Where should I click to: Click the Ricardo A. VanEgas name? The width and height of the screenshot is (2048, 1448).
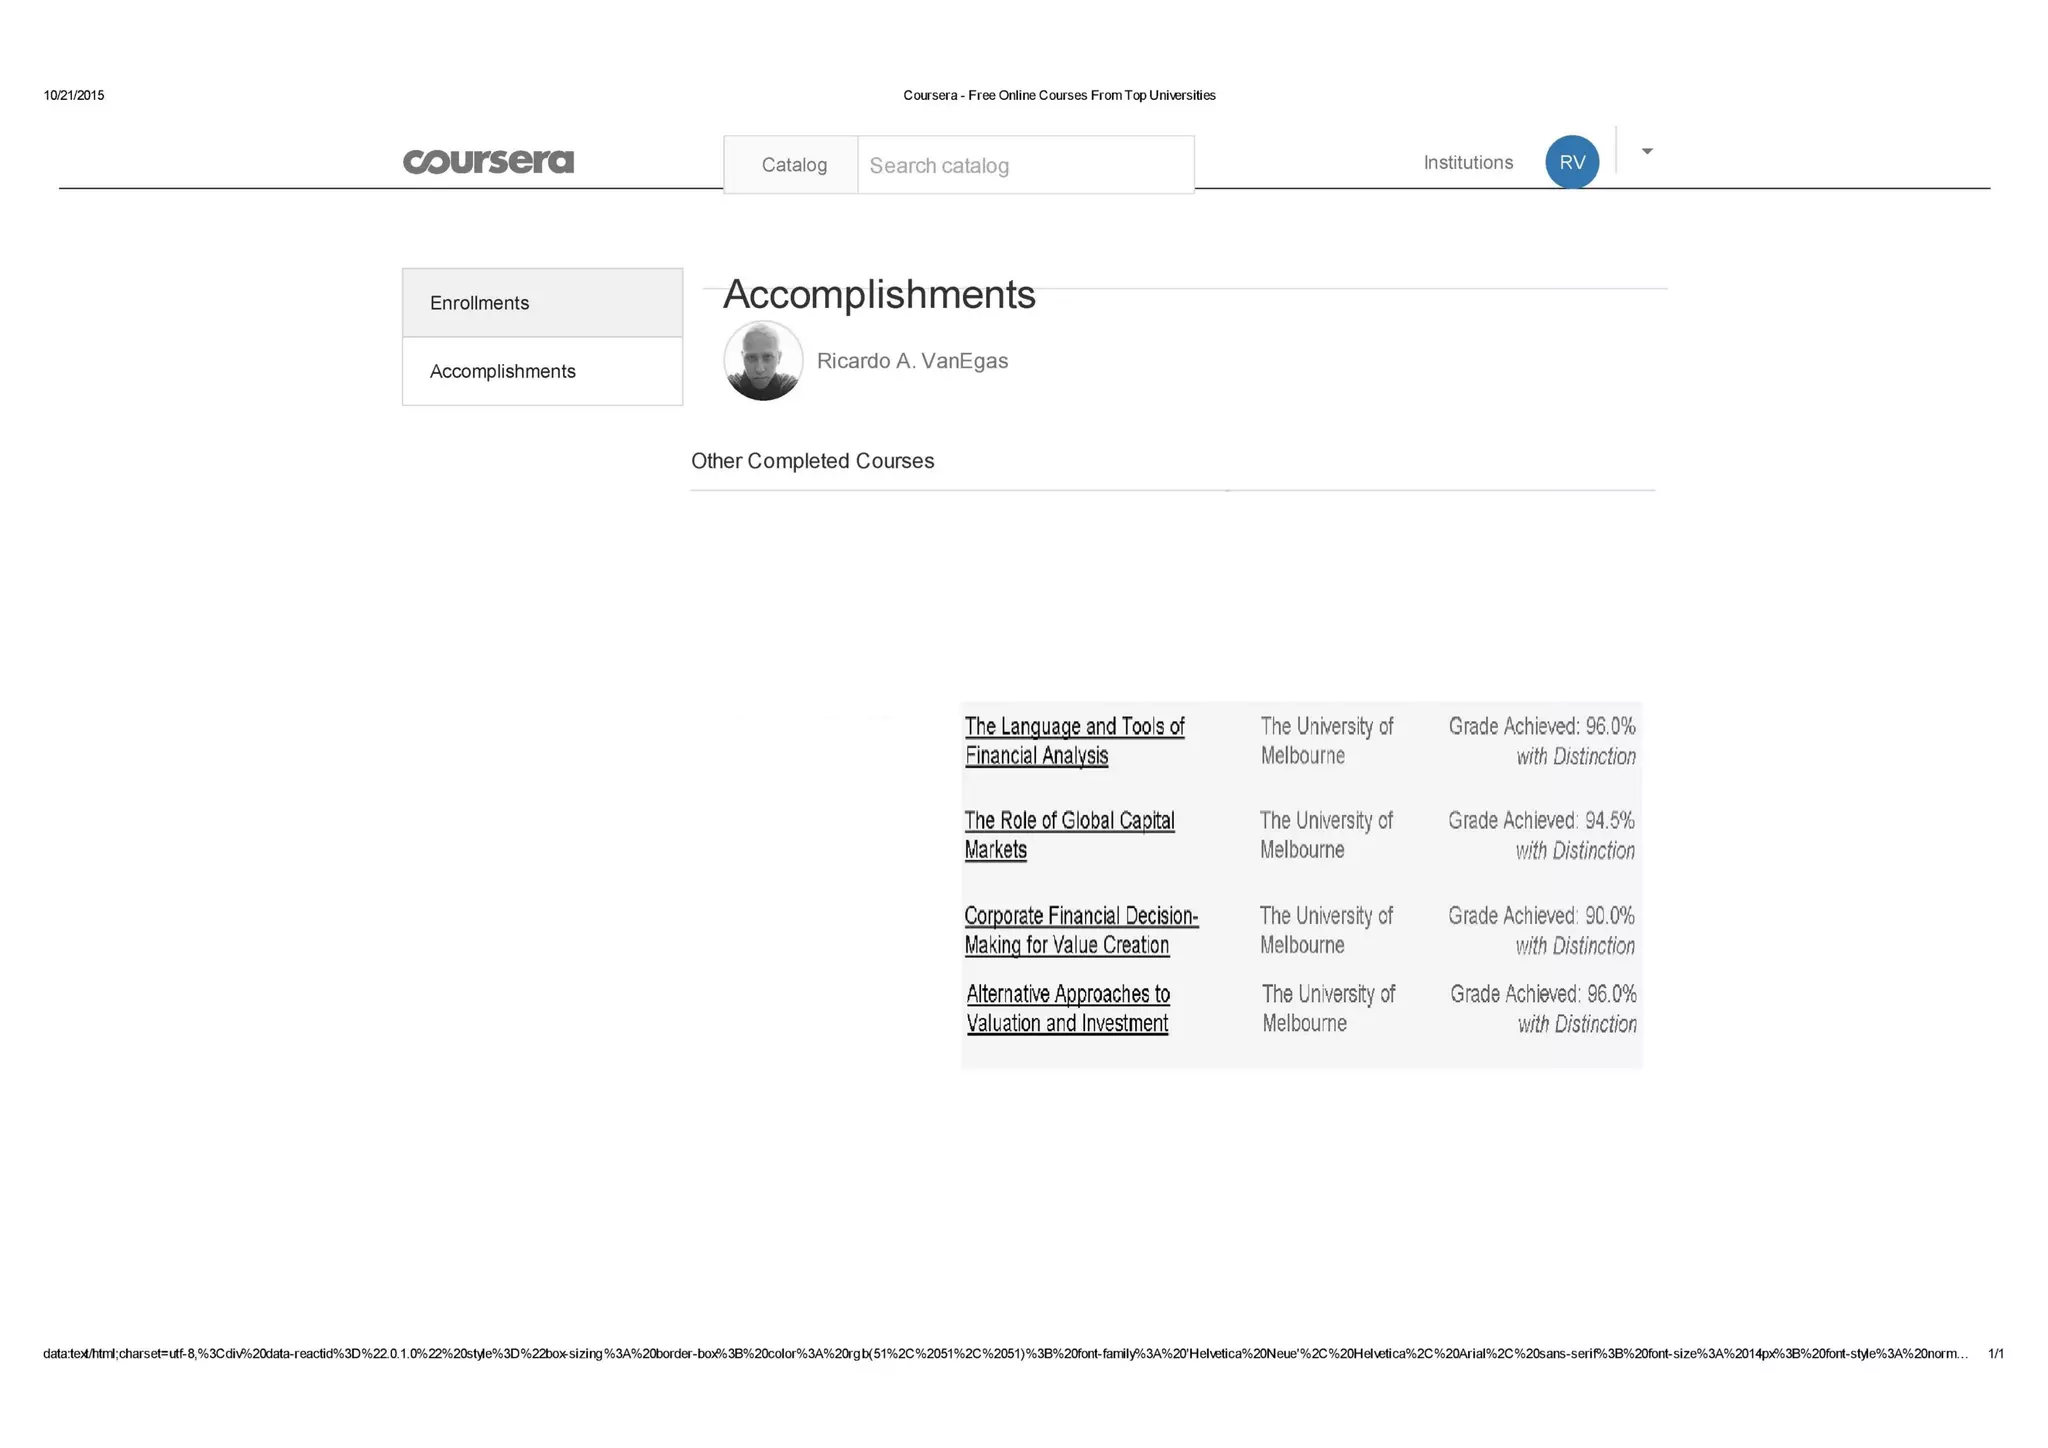[x=912, y=361]
